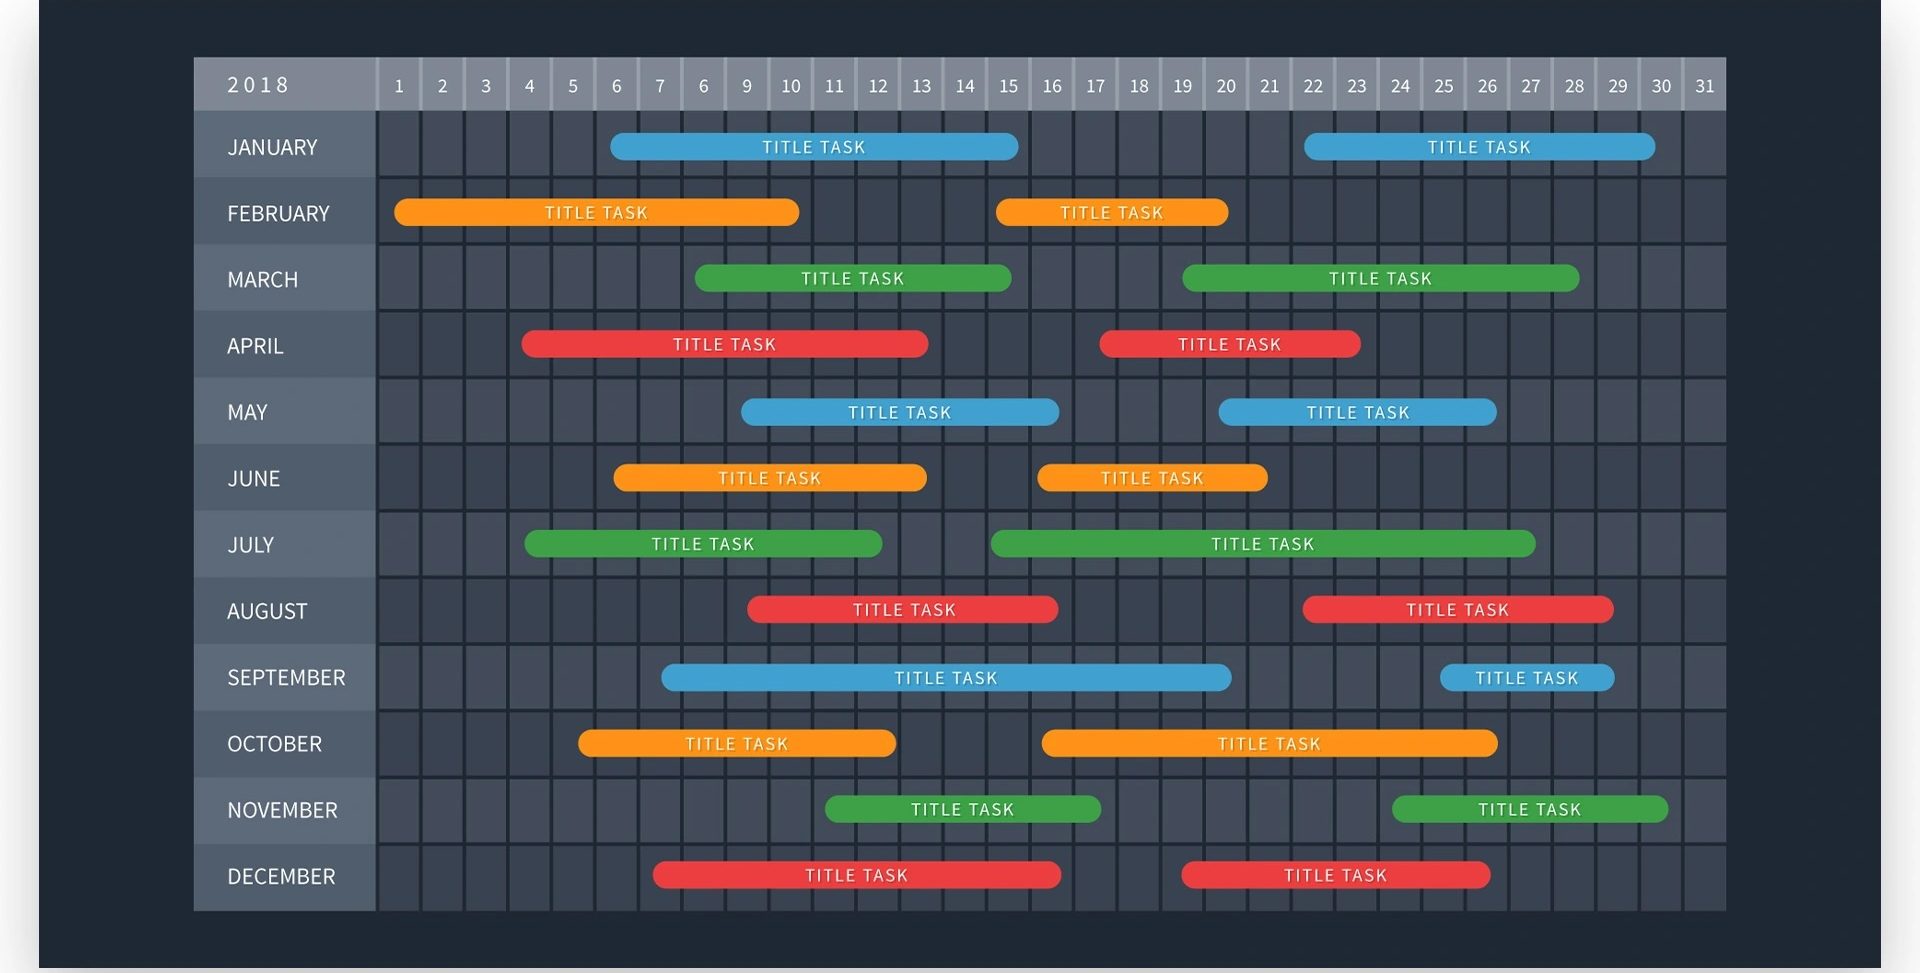Select the SEPTEMBER row label

point(286,677)
